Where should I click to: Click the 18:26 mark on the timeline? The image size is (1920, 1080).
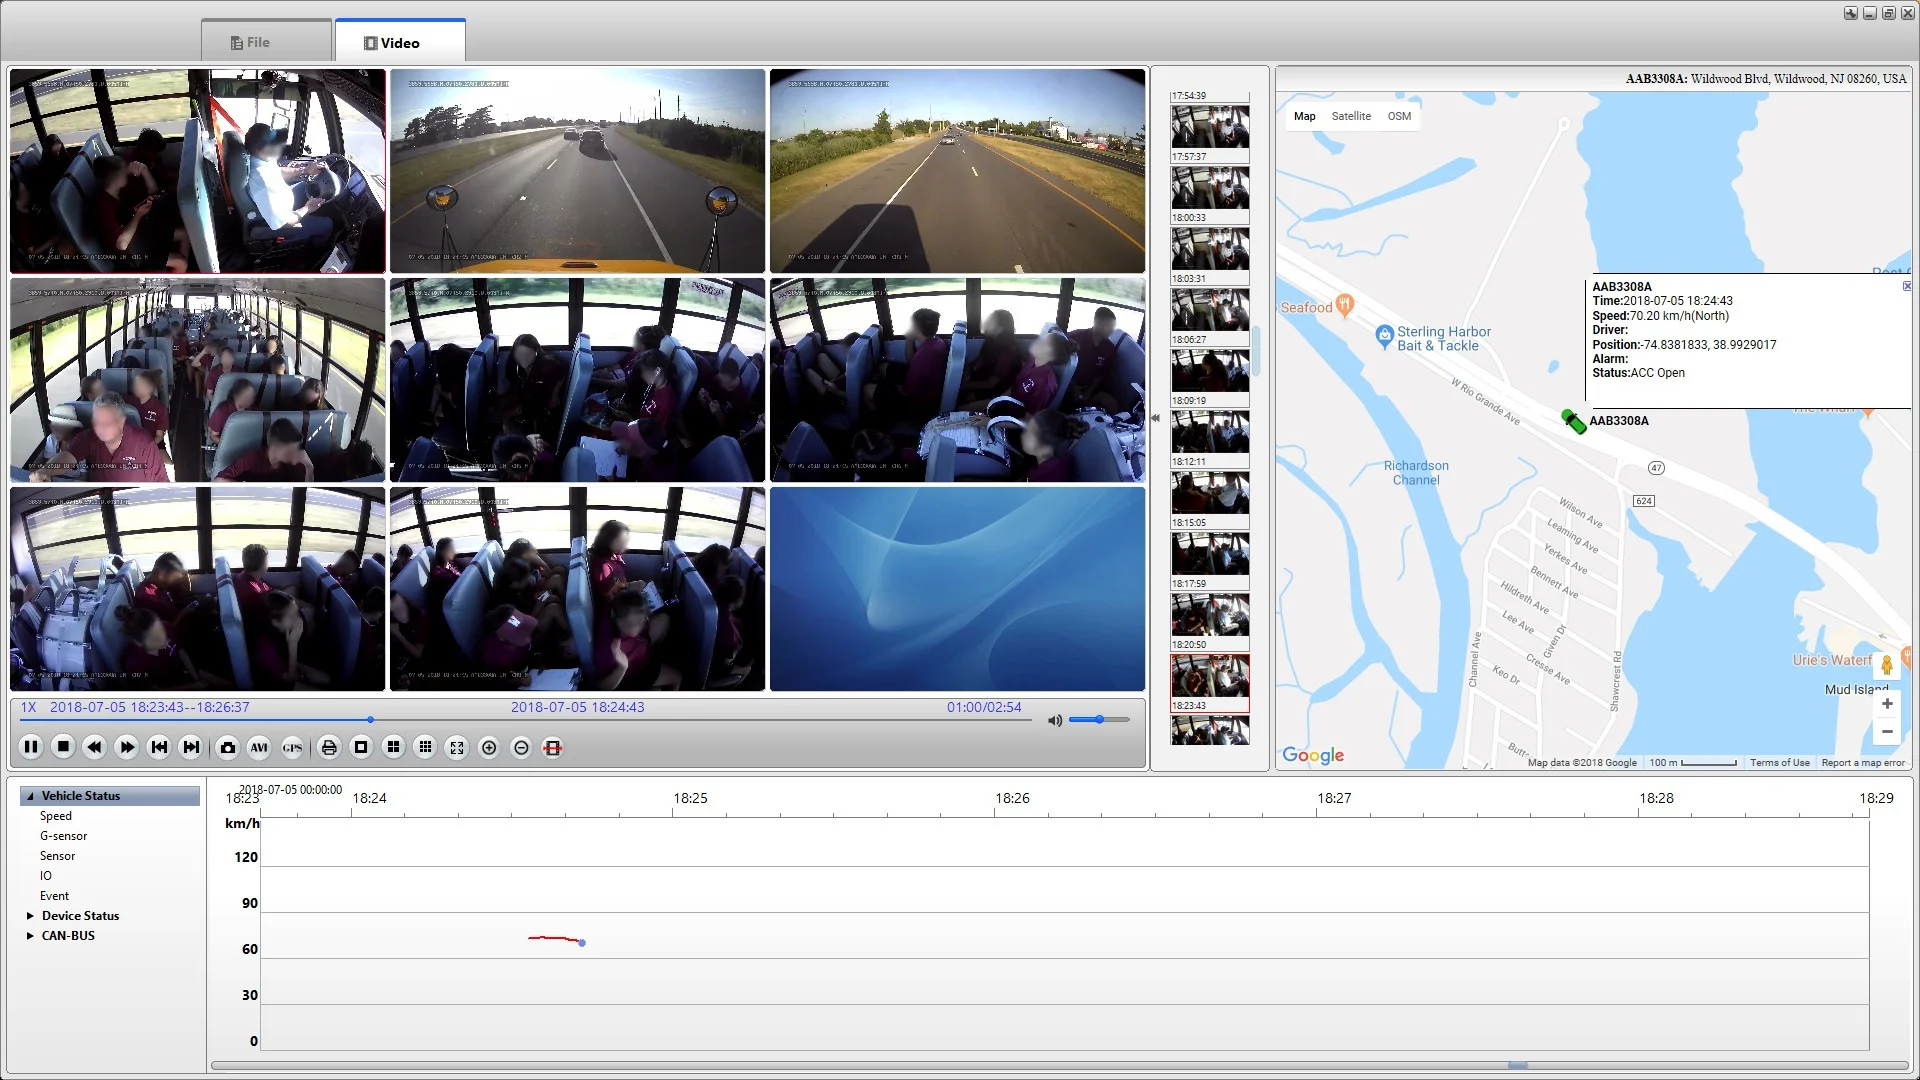(1012, 798)
